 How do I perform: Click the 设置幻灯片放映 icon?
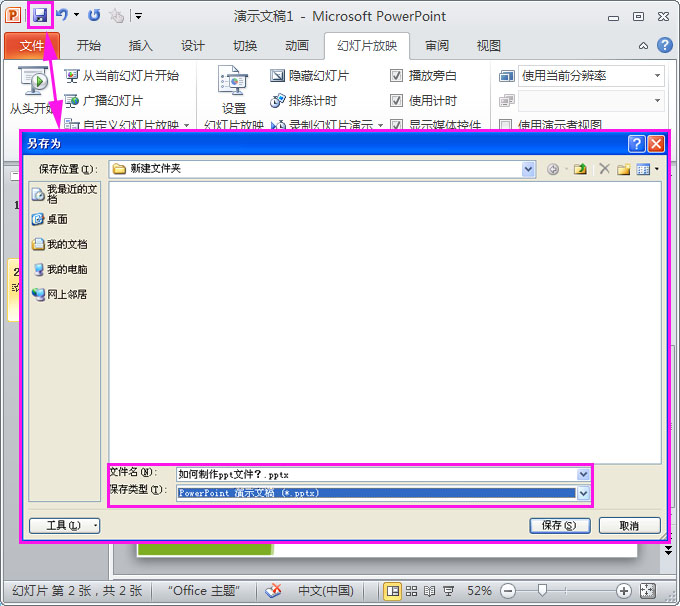click(233, 81)
